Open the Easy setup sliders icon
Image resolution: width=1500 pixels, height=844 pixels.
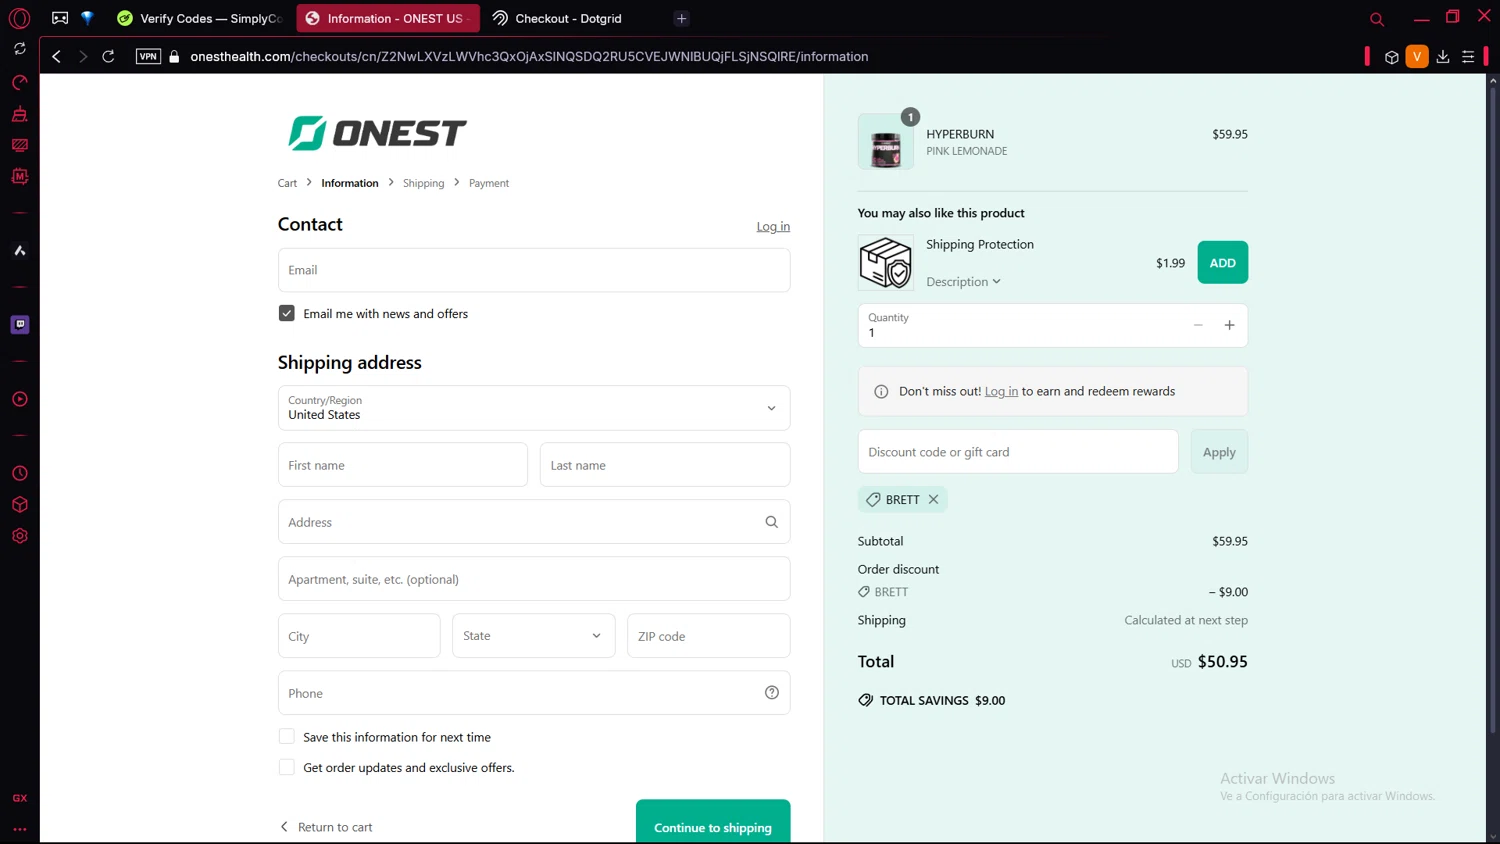pos(1468,57)
